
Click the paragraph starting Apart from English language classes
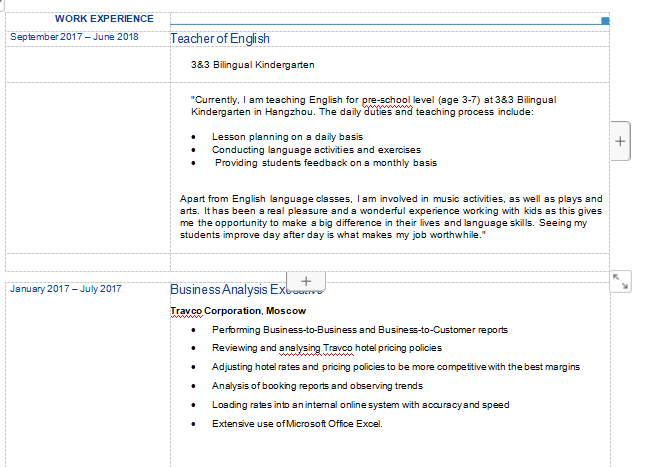[391, 217]
